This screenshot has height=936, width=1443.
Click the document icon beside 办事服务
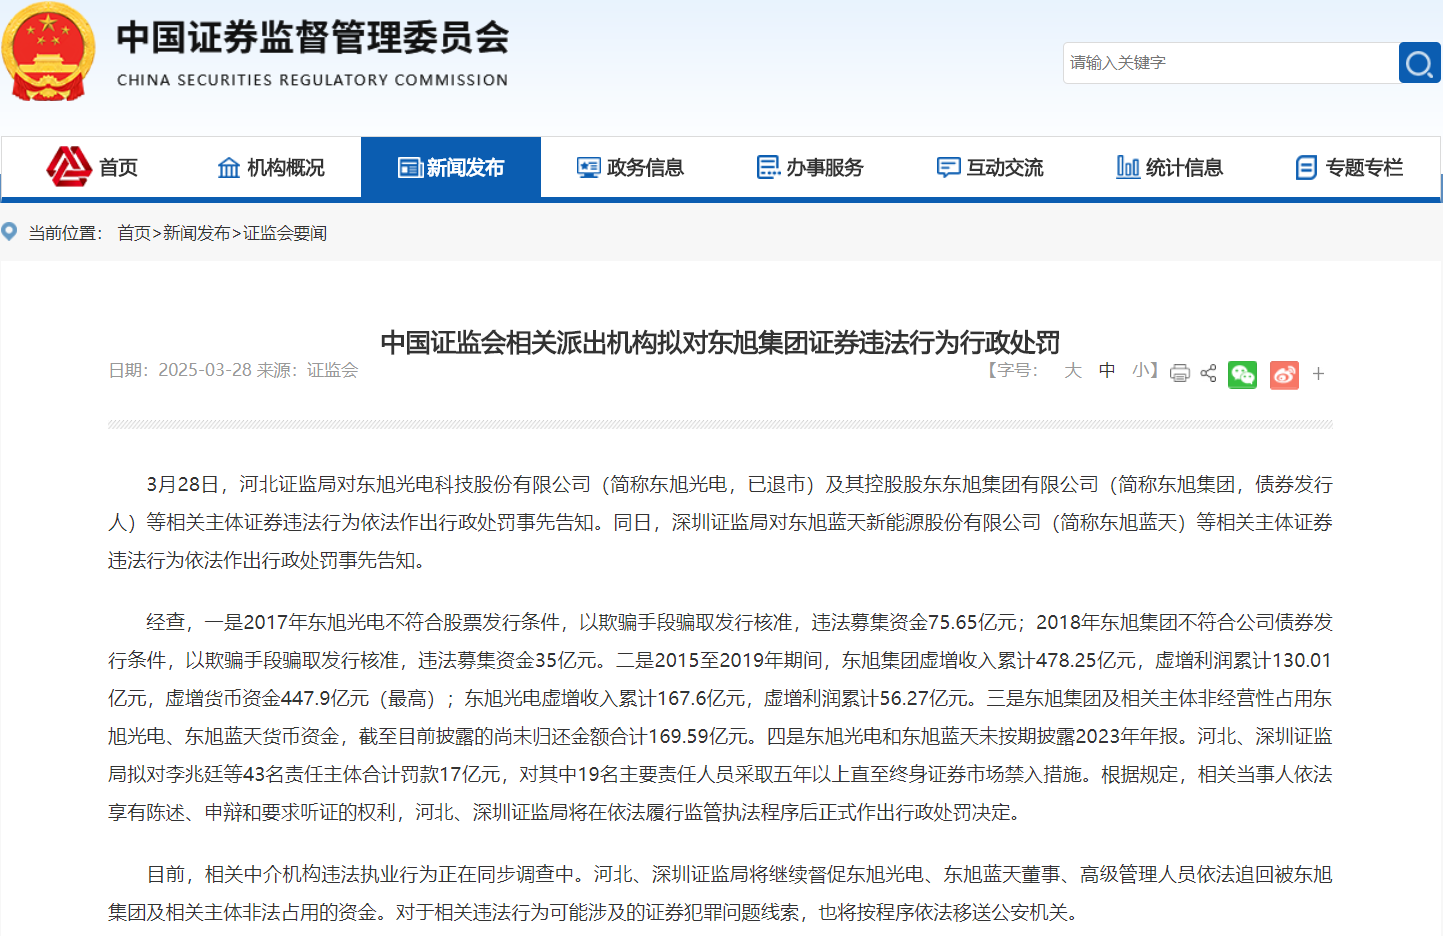pos(768,168)
